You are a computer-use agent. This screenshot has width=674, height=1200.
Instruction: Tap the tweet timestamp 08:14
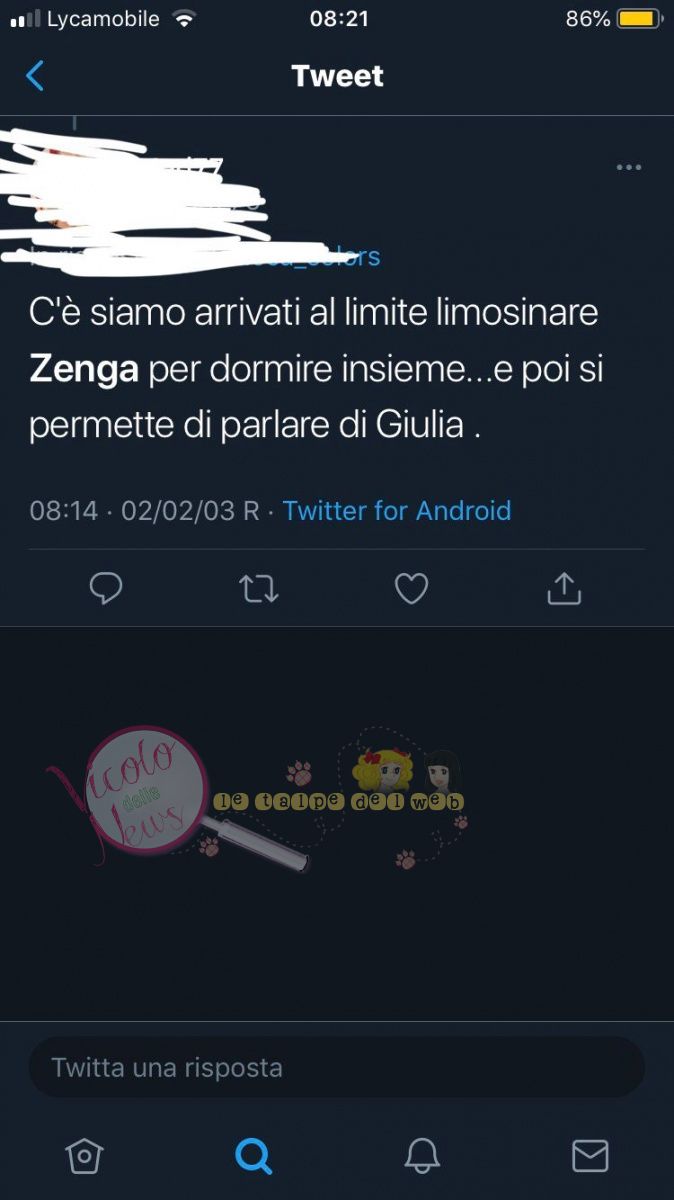(64, 510)
